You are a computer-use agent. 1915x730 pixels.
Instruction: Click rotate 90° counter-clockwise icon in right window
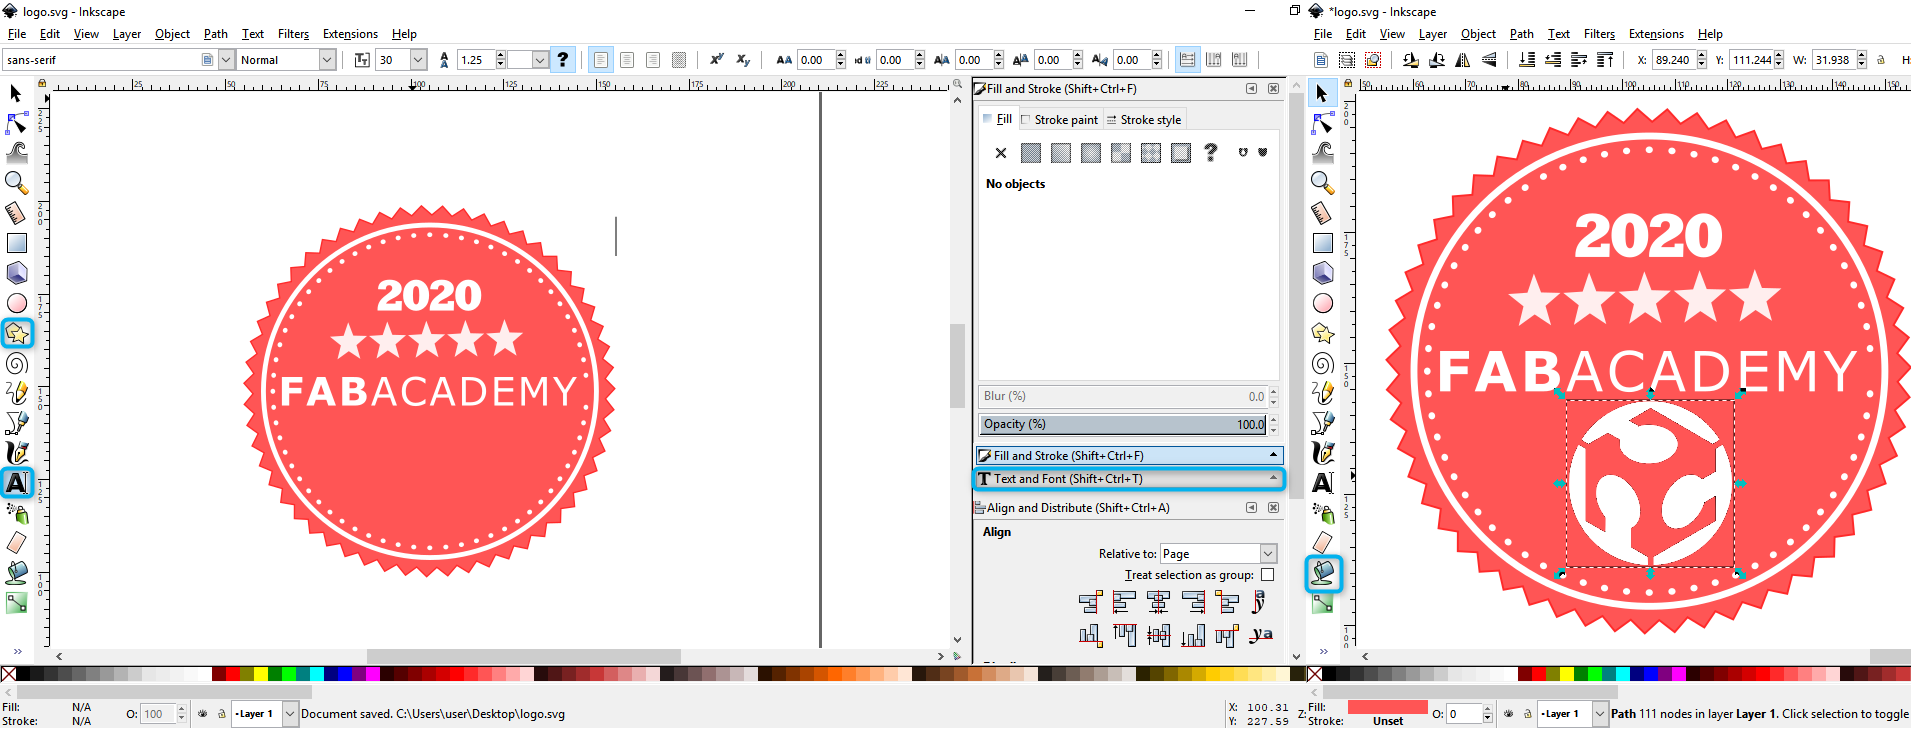coord(1411,60)
